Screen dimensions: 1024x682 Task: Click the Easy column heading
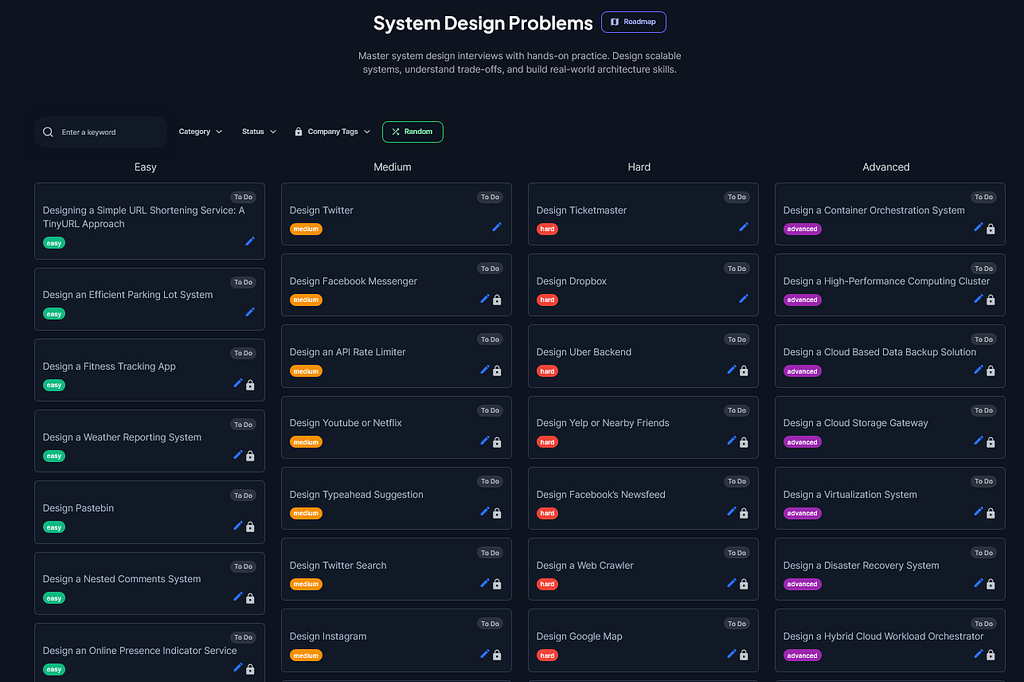tap(145, 167)
